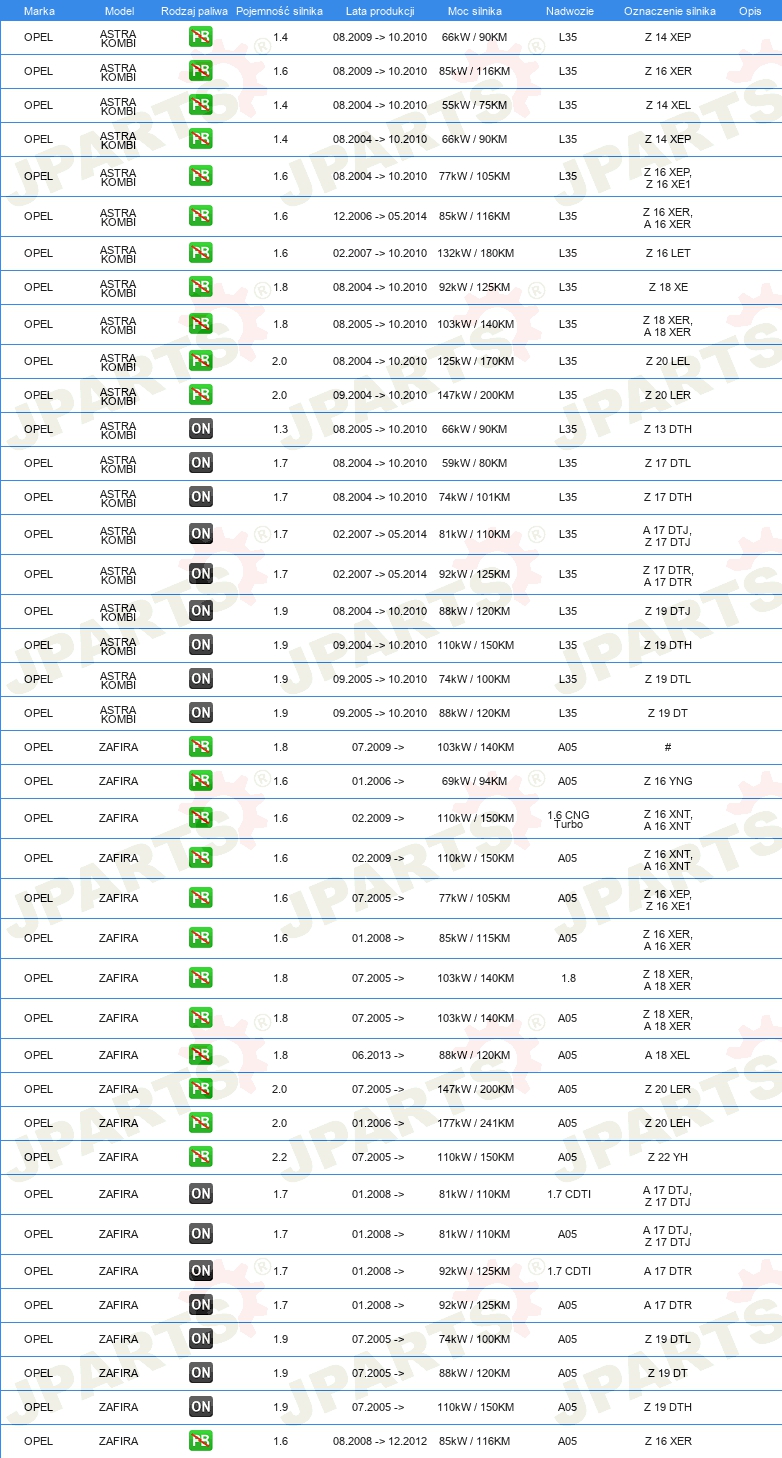
Task: Click the diesel ON icon in the Zafira Z 19 DT row
Action: point(201,1373)
